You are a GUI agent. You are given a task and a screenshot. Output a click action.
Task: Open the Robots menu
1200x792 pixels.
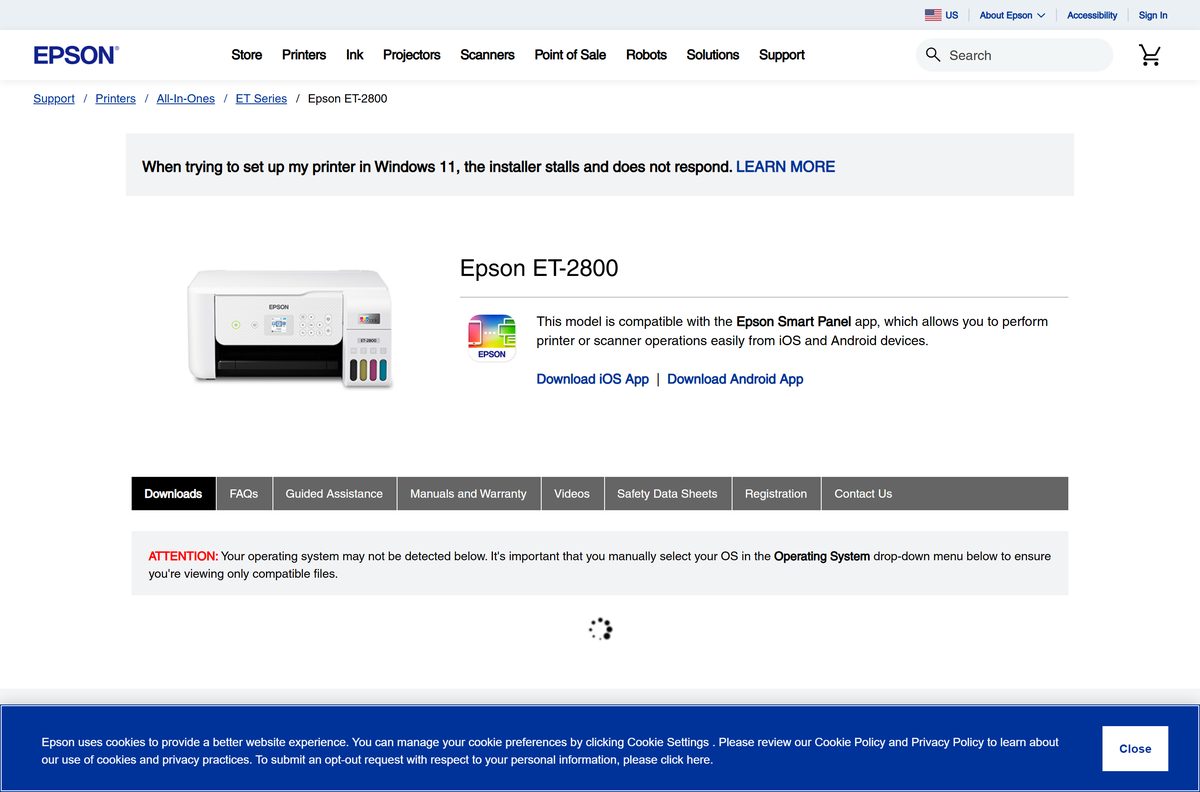click(646, 55)
